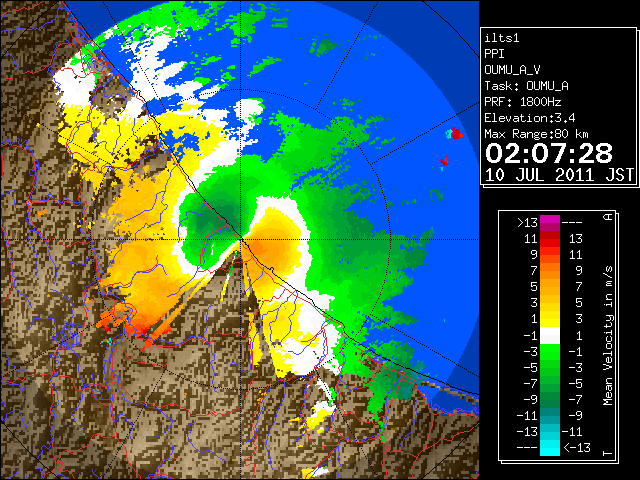Click the 'Mean Velocity in m/s' legend title

[608, 336]
